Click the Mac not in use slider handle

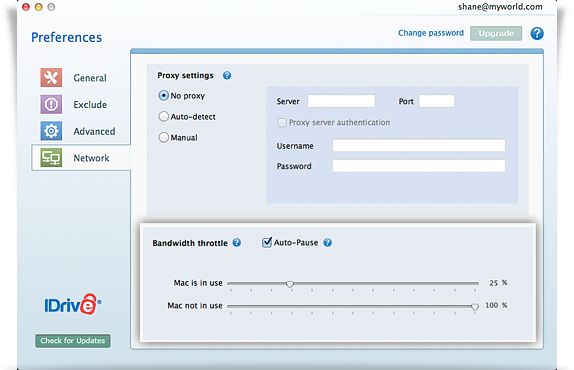(x=475, y=307)
